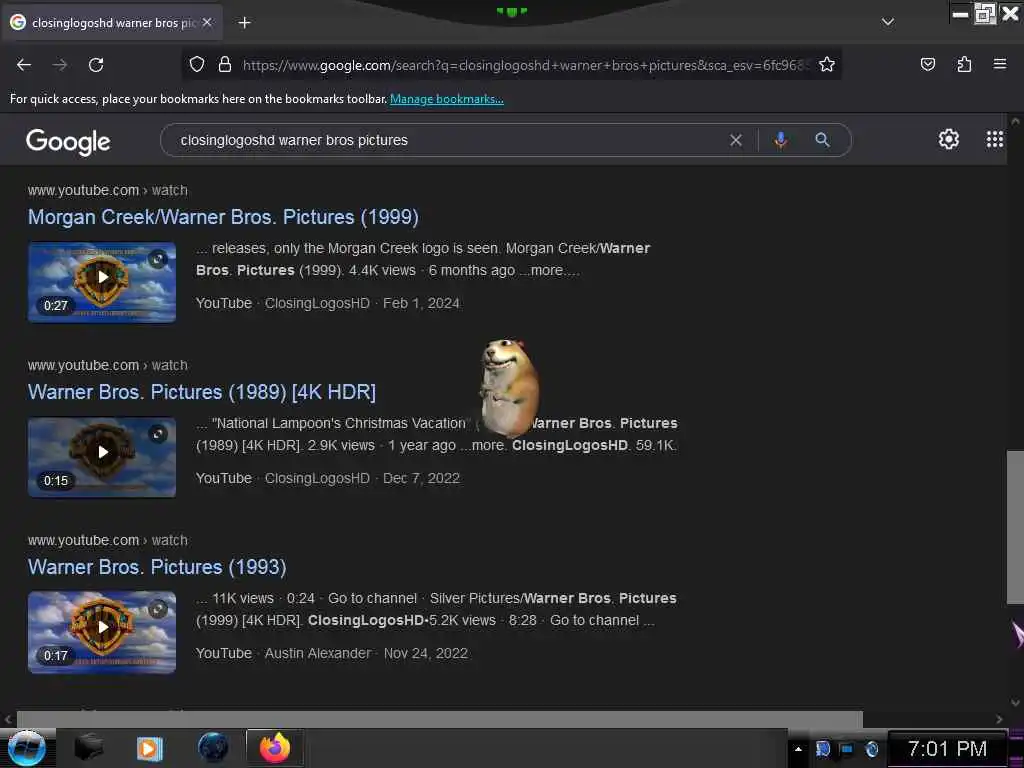Submit search with the magnifier icon
This screenshot has width=1024, height=768.
pos(822,140)
